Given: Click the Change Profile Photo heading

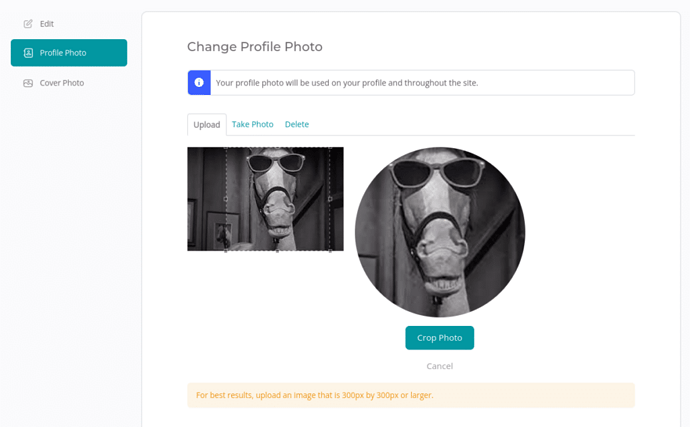Looking at the screenshot, I should [x=254, y=47].
